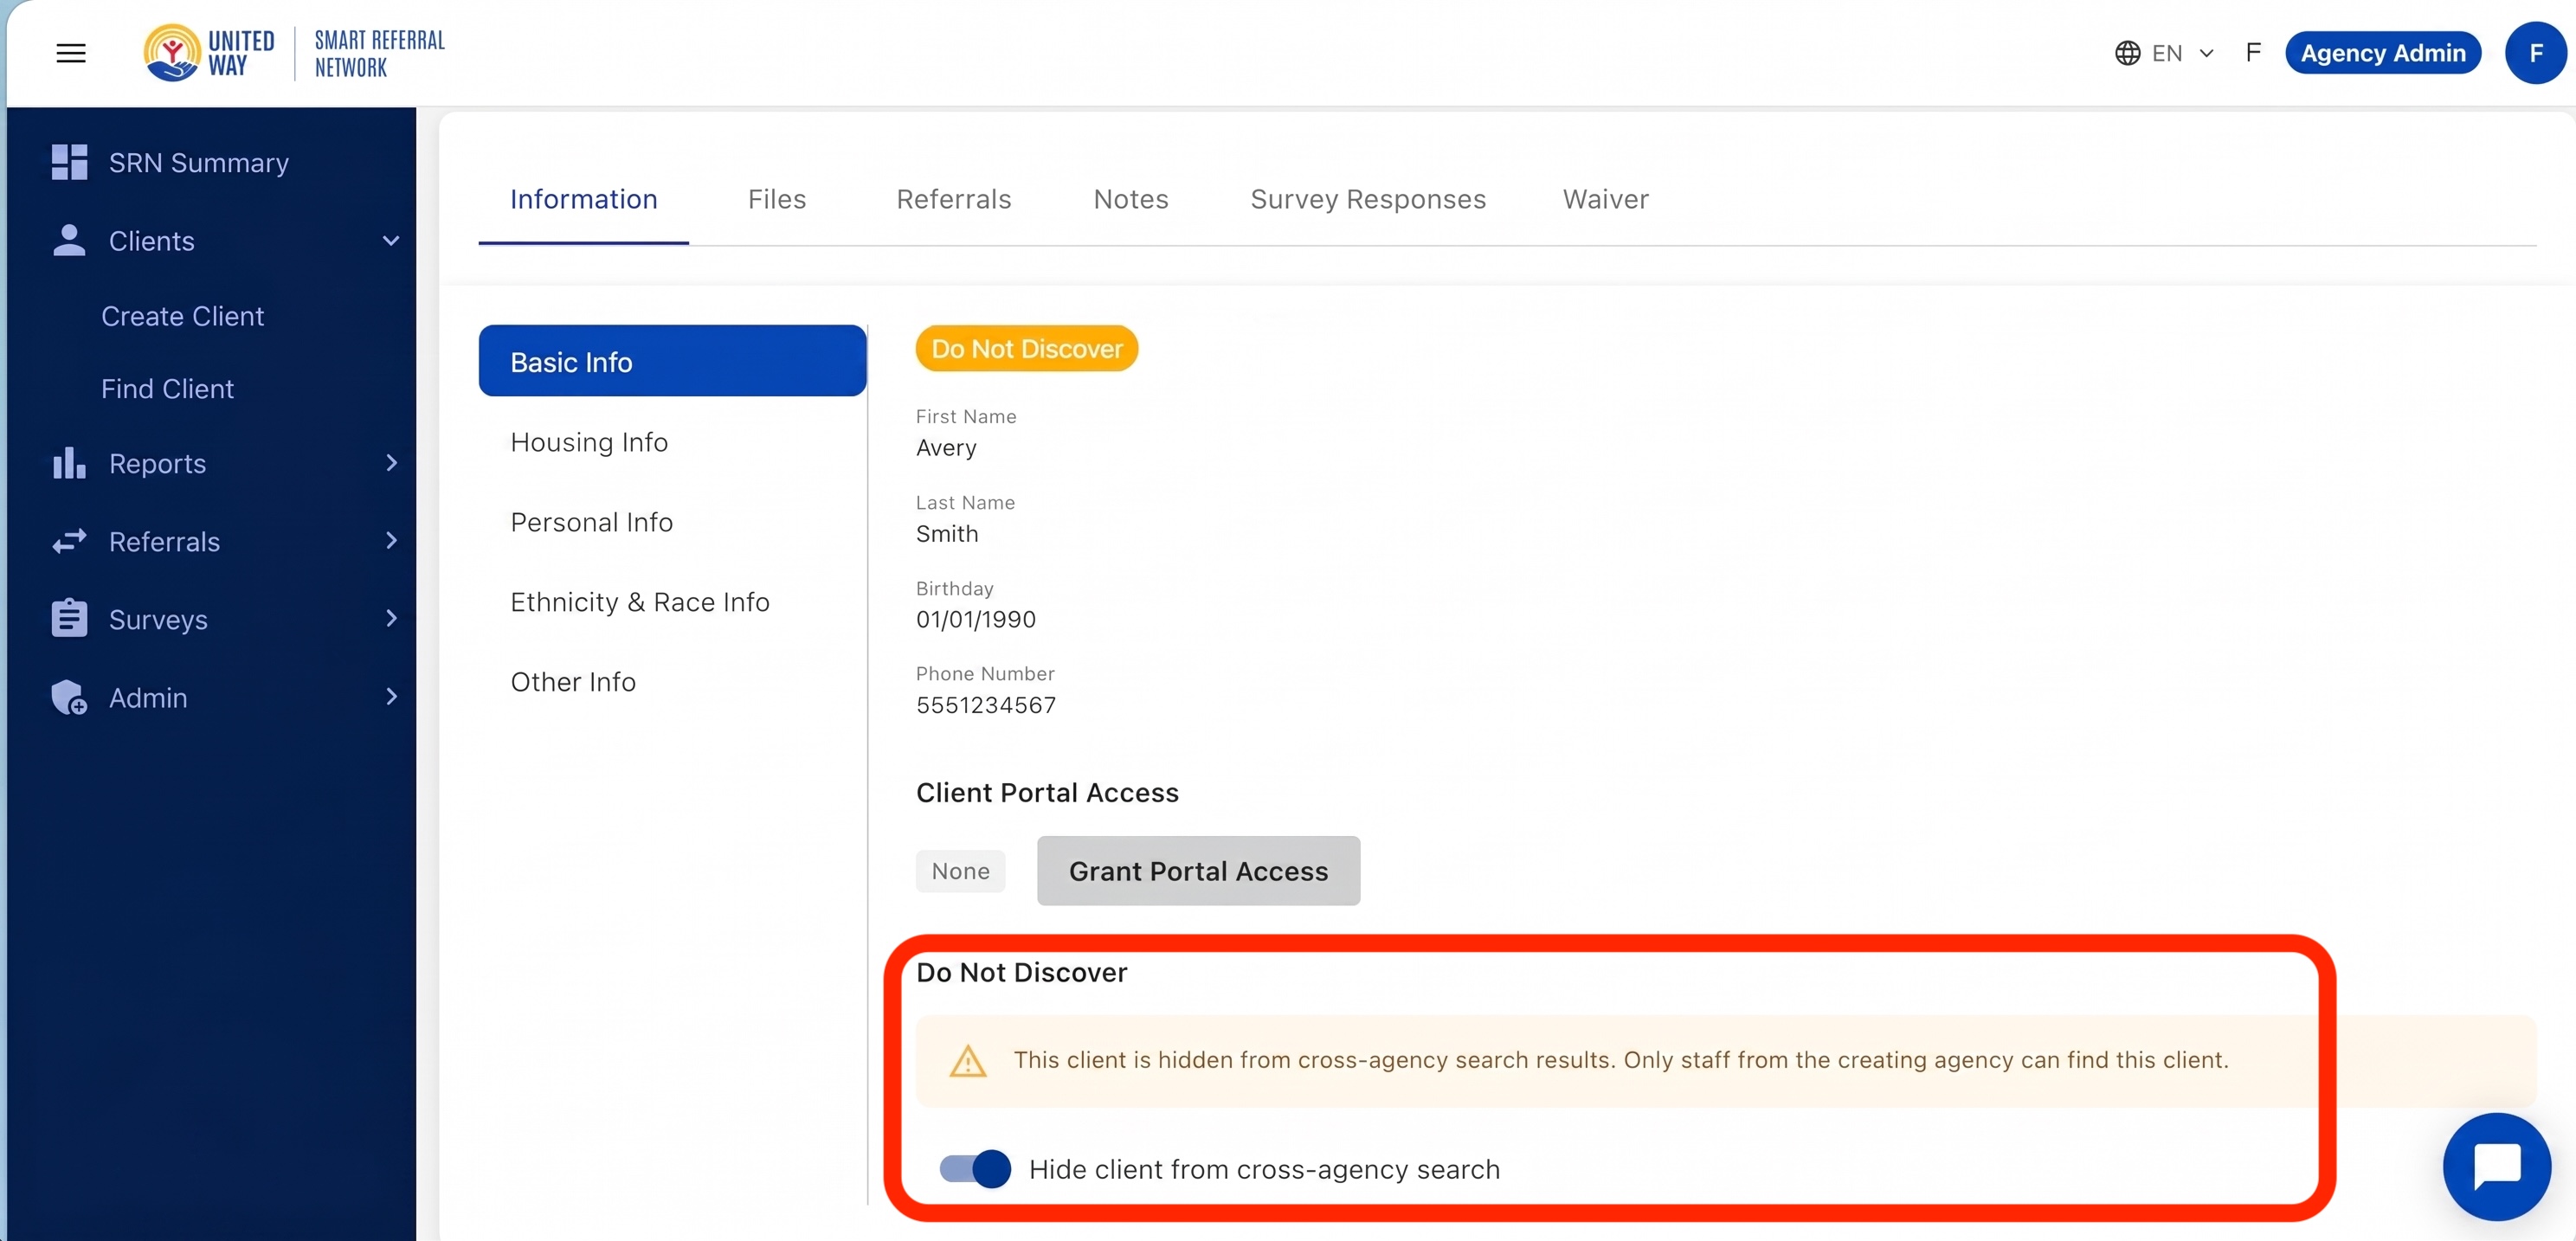Click the SRN Summary dashboard icon
2576x1241 pixels.
click(69, 162)
